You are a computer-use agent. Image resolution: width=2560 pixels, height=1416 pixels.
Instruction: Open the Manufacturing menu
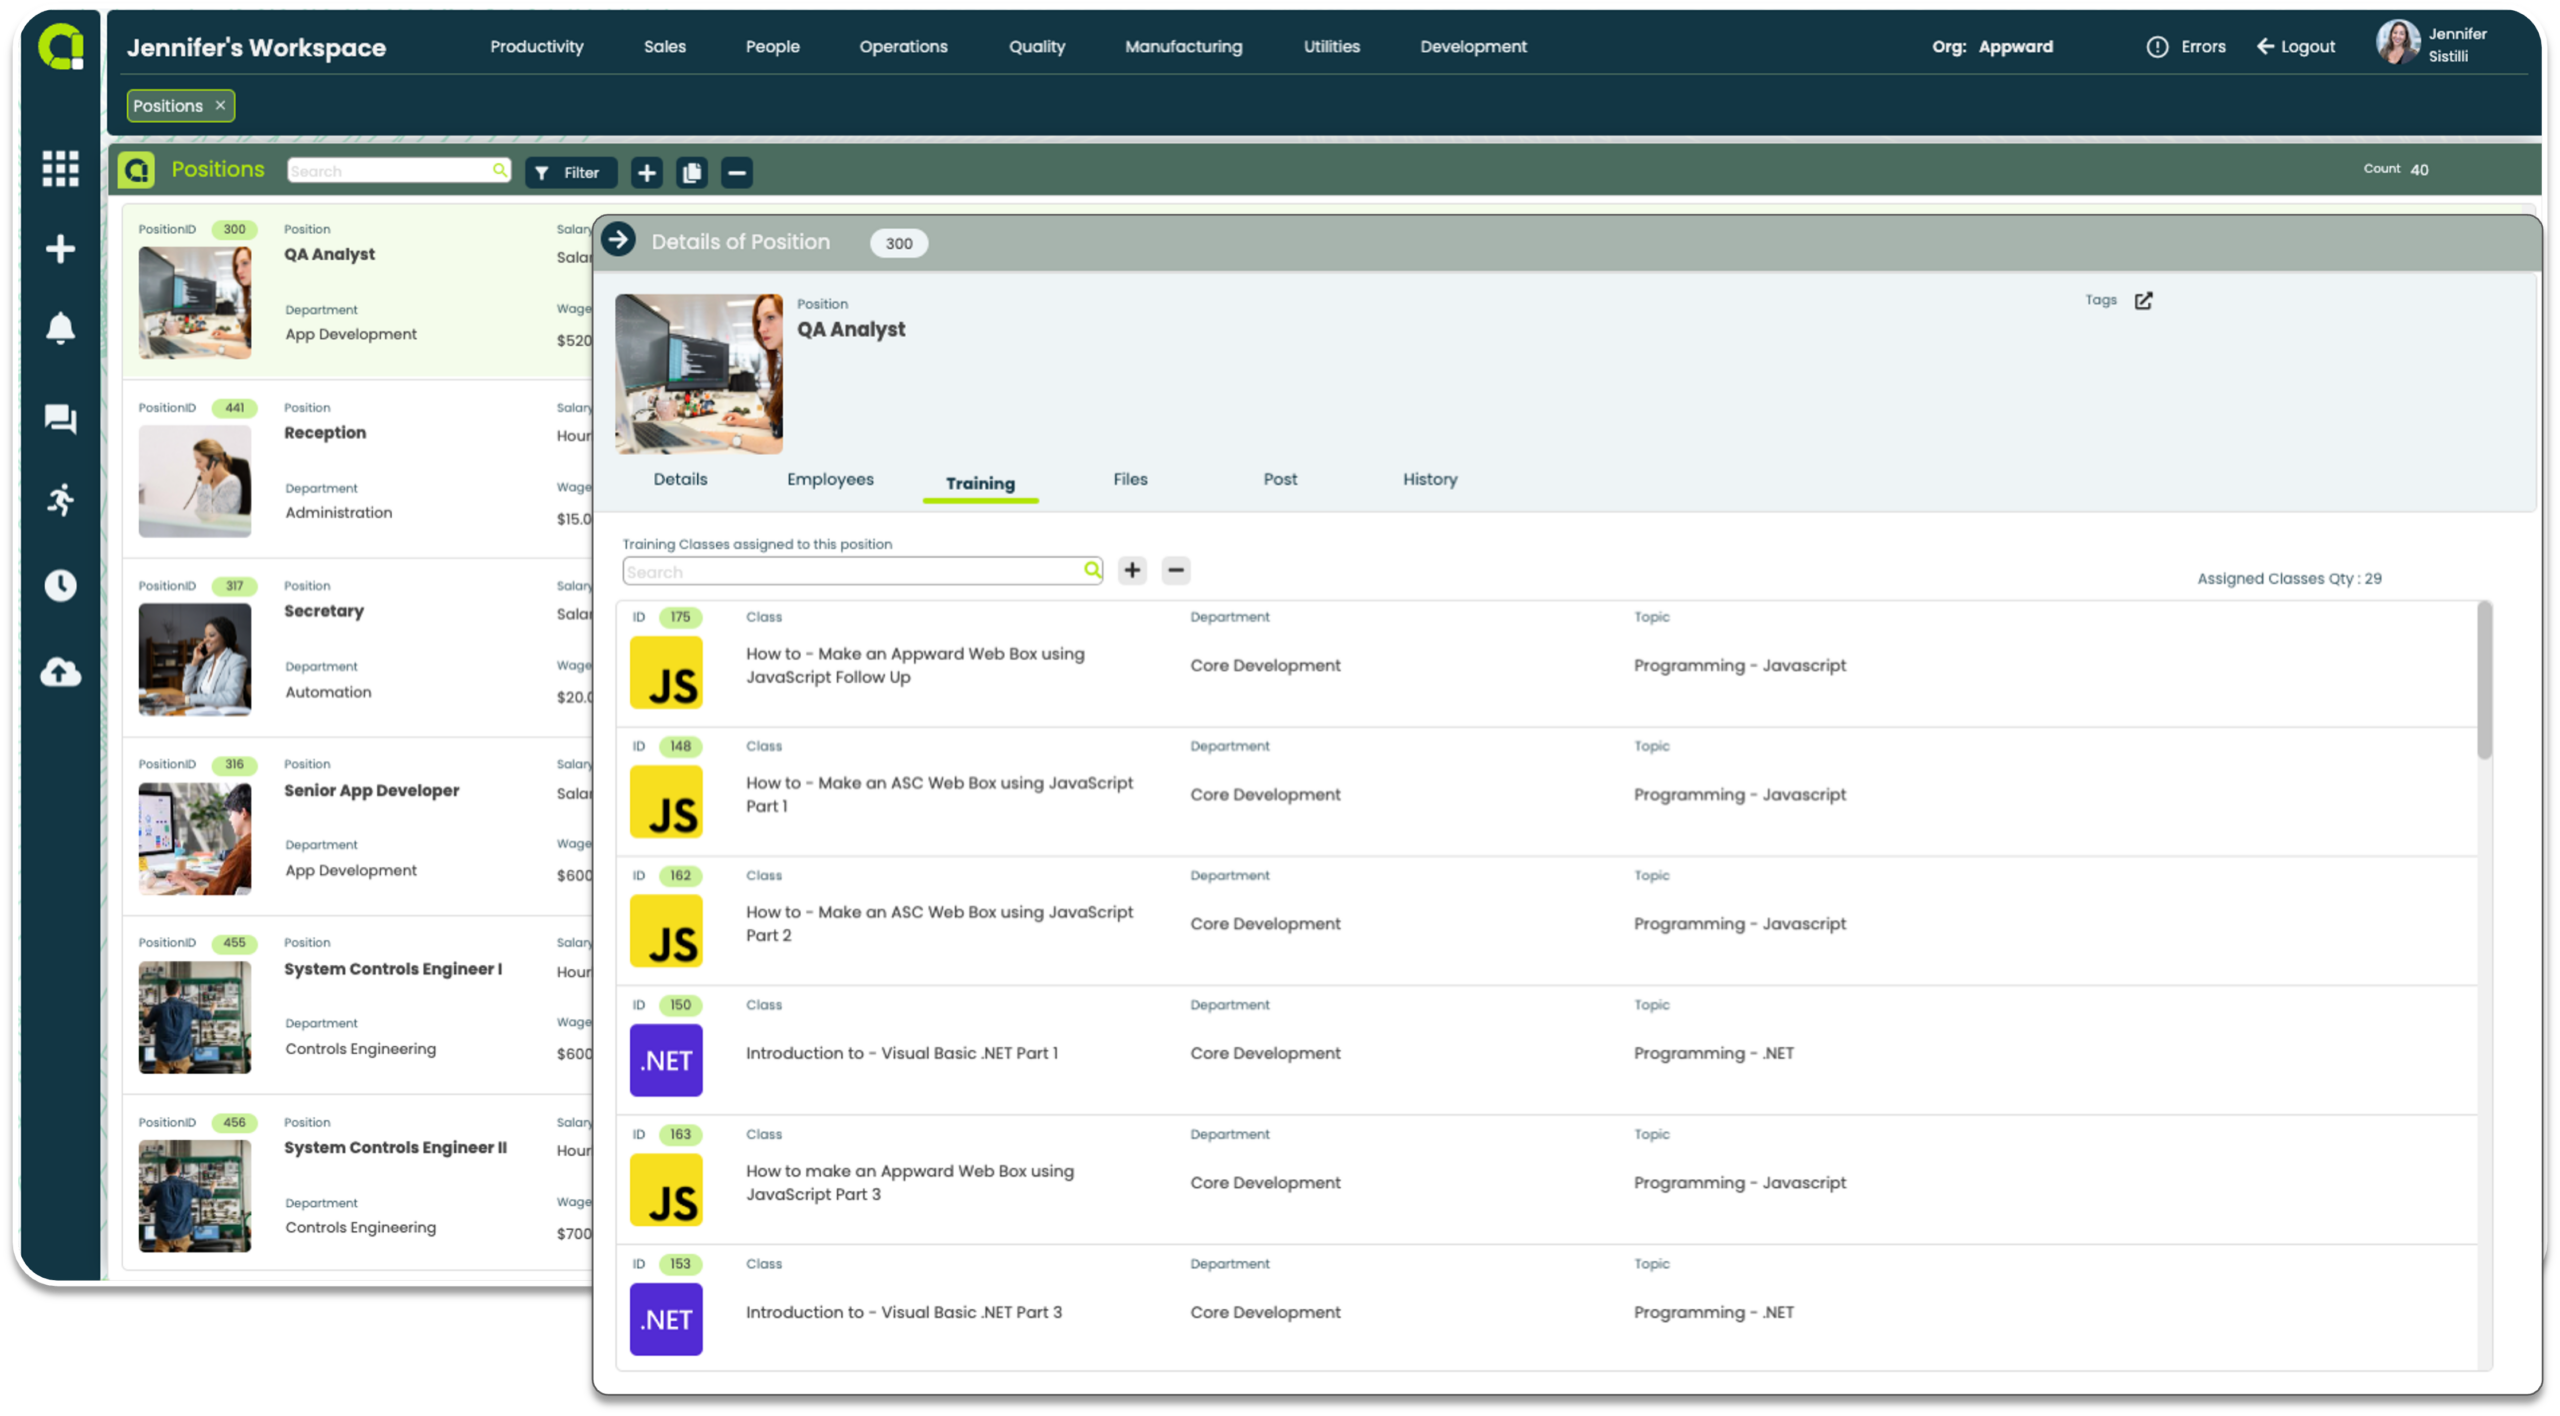(x=1184, y=46)
